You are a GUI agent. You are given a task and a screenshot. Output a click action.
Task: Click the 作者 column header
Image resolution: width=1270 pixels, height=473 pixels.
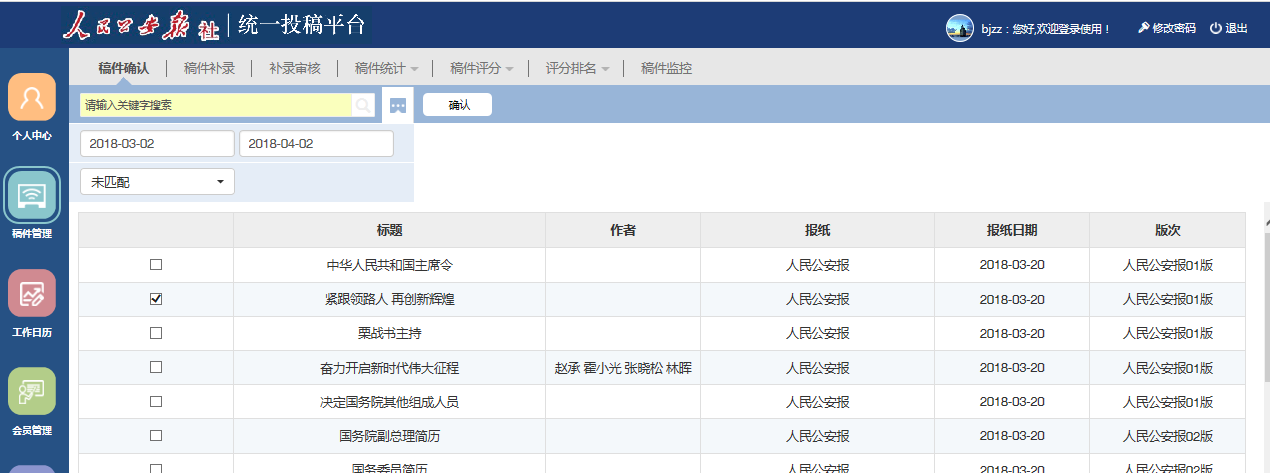tap(623, 230)
